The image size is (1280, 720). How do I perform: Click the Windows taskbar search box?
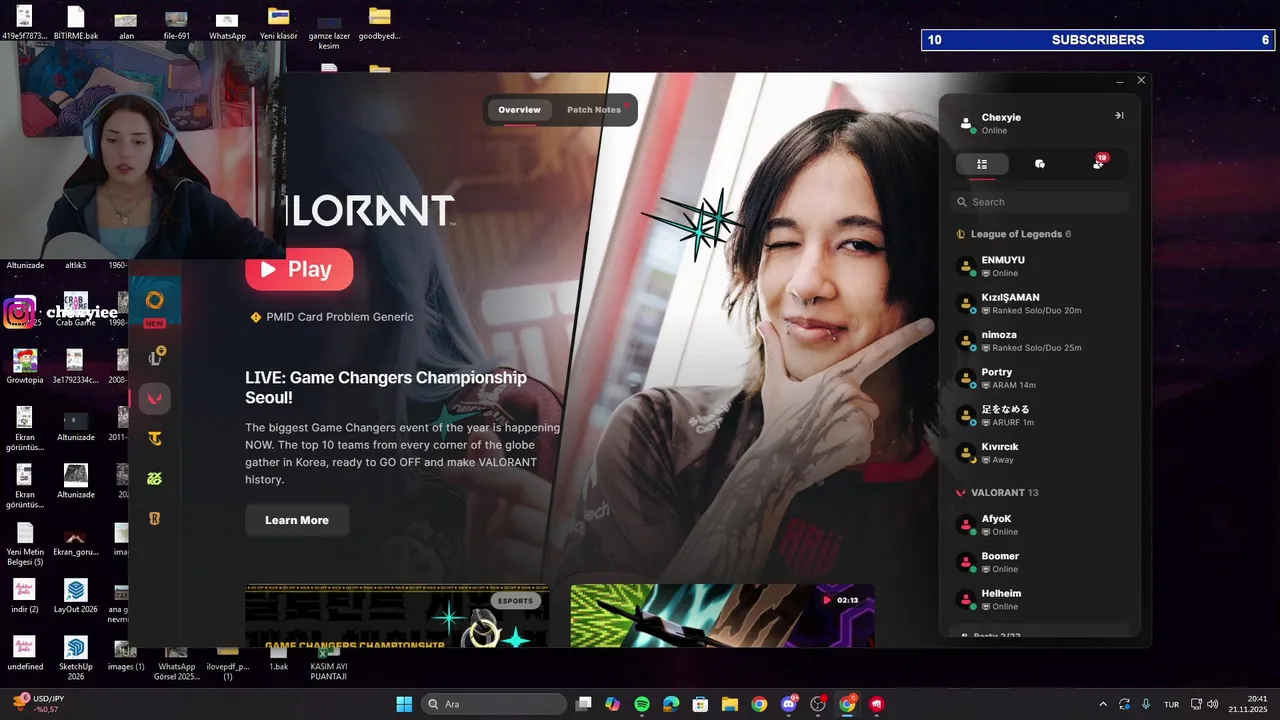tap(494, 704)
